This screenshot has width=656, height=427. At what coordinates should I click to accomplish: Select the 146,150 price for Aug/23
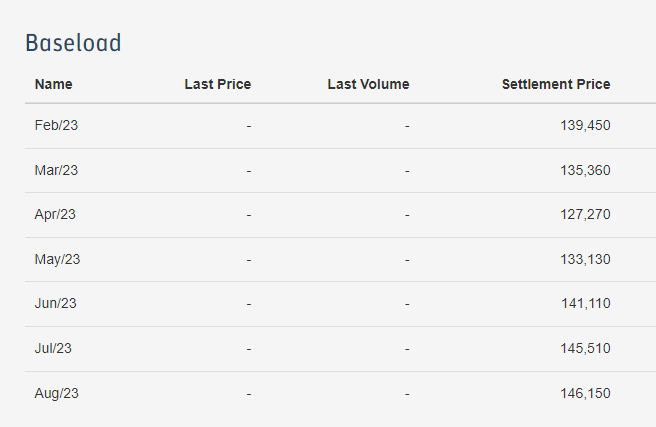point(585,393)
